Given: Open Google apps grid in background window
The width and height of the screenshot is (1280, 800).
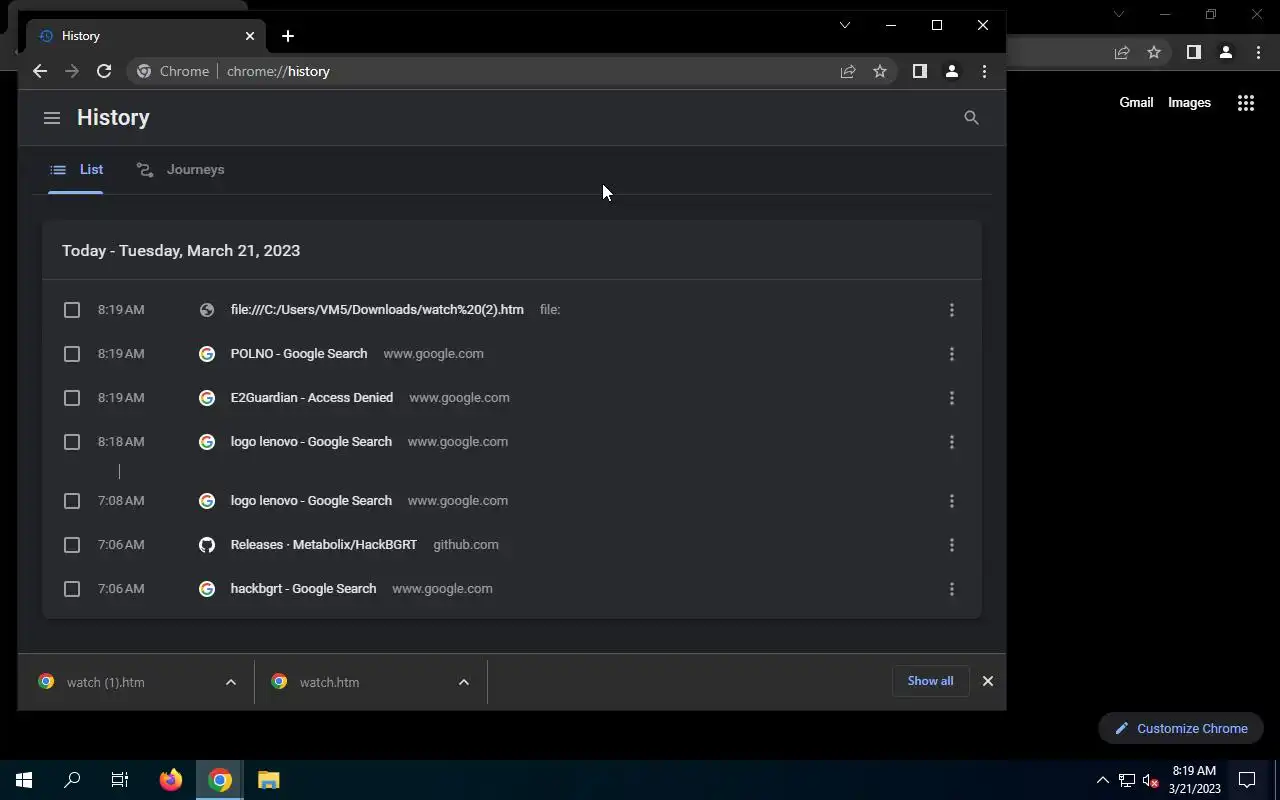Looking at the screenshot, I should (1246, 102).
